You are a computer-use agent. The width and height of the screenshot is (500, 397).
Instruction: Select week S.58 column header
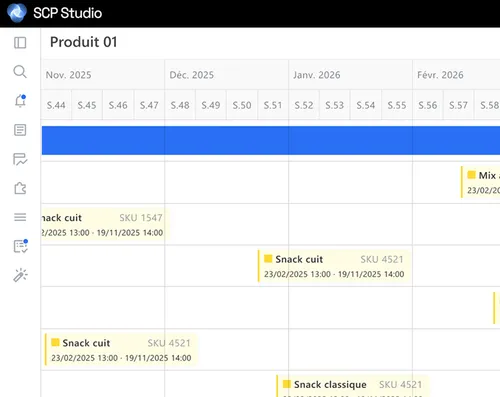point(487,105)
